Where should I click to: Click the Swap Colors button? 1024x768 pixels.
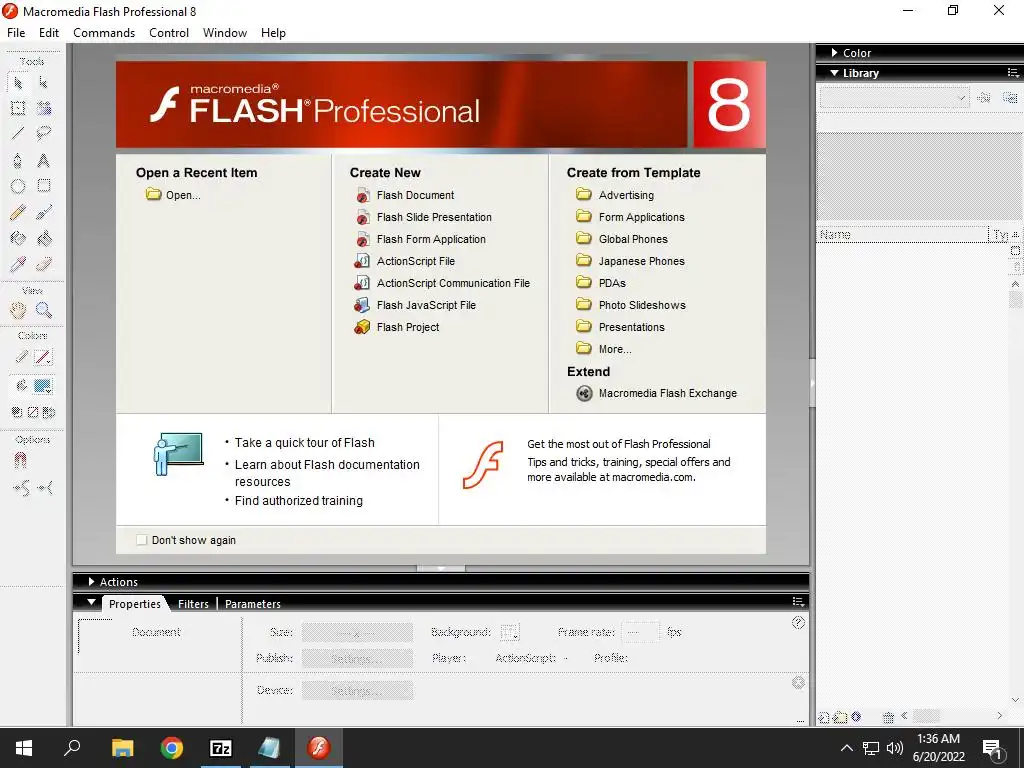click(48, 412)
